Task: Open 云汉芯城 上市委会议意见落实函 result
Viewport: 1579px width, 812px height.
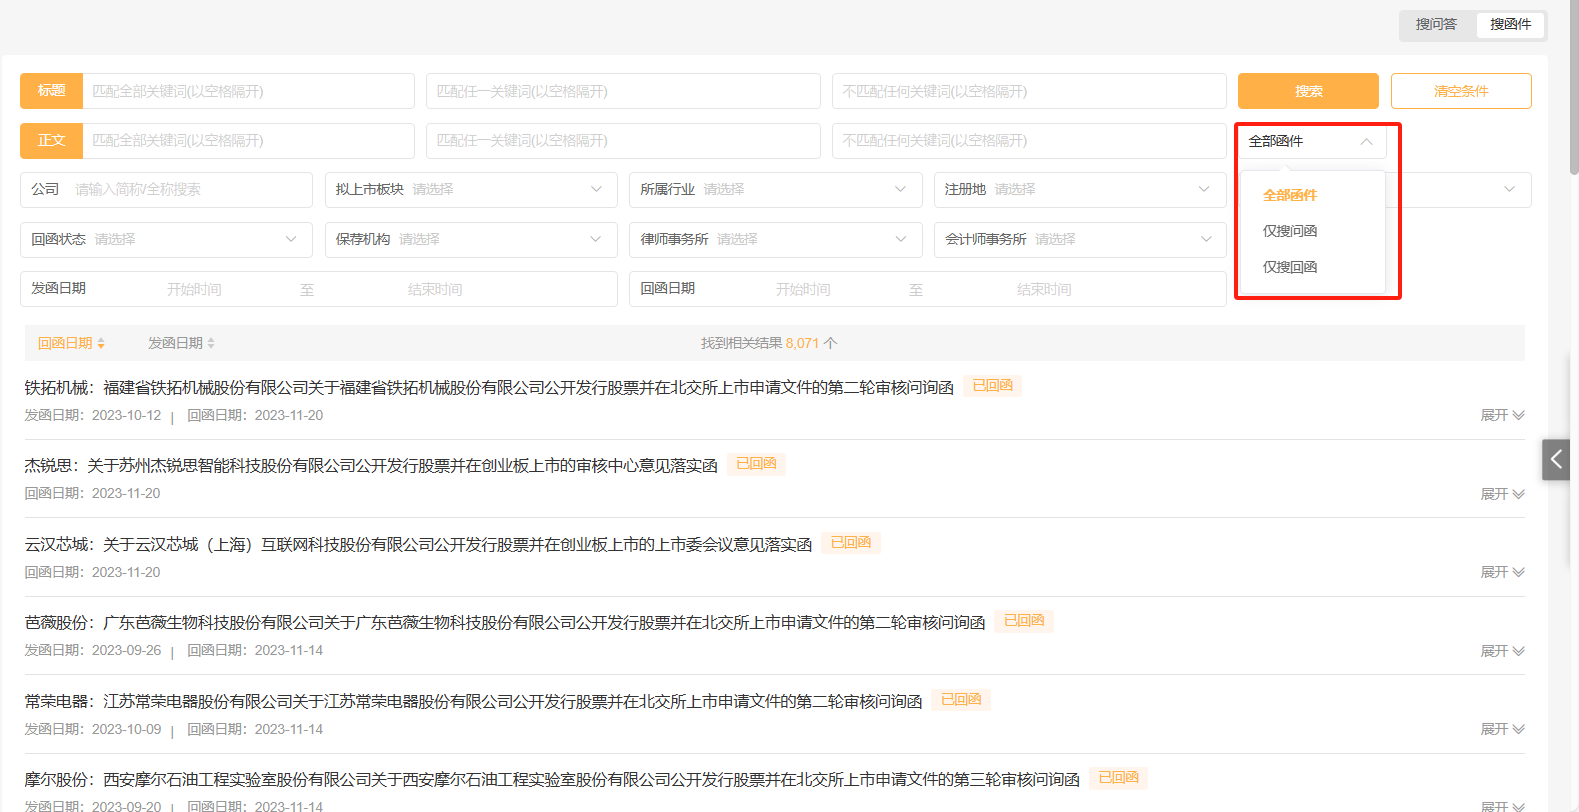Action: pos(418,544)
